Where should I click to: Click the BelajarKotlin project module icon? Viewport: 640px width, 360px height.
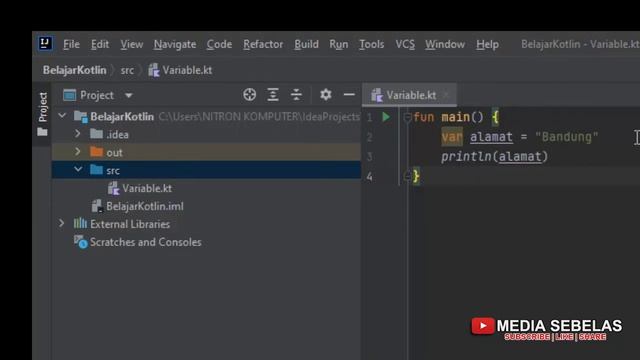[x=80, y=117]
